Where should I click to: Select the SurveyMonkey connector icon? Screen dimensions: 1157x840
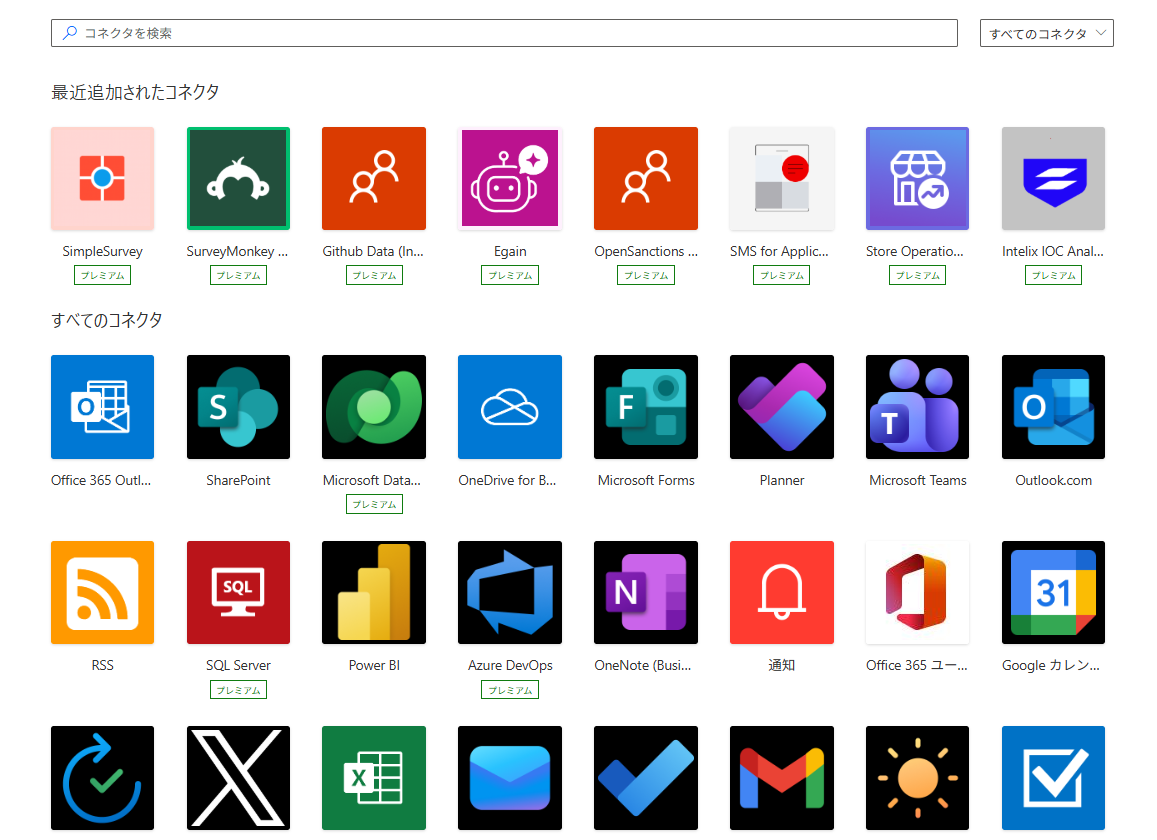[x=238, y=179]
